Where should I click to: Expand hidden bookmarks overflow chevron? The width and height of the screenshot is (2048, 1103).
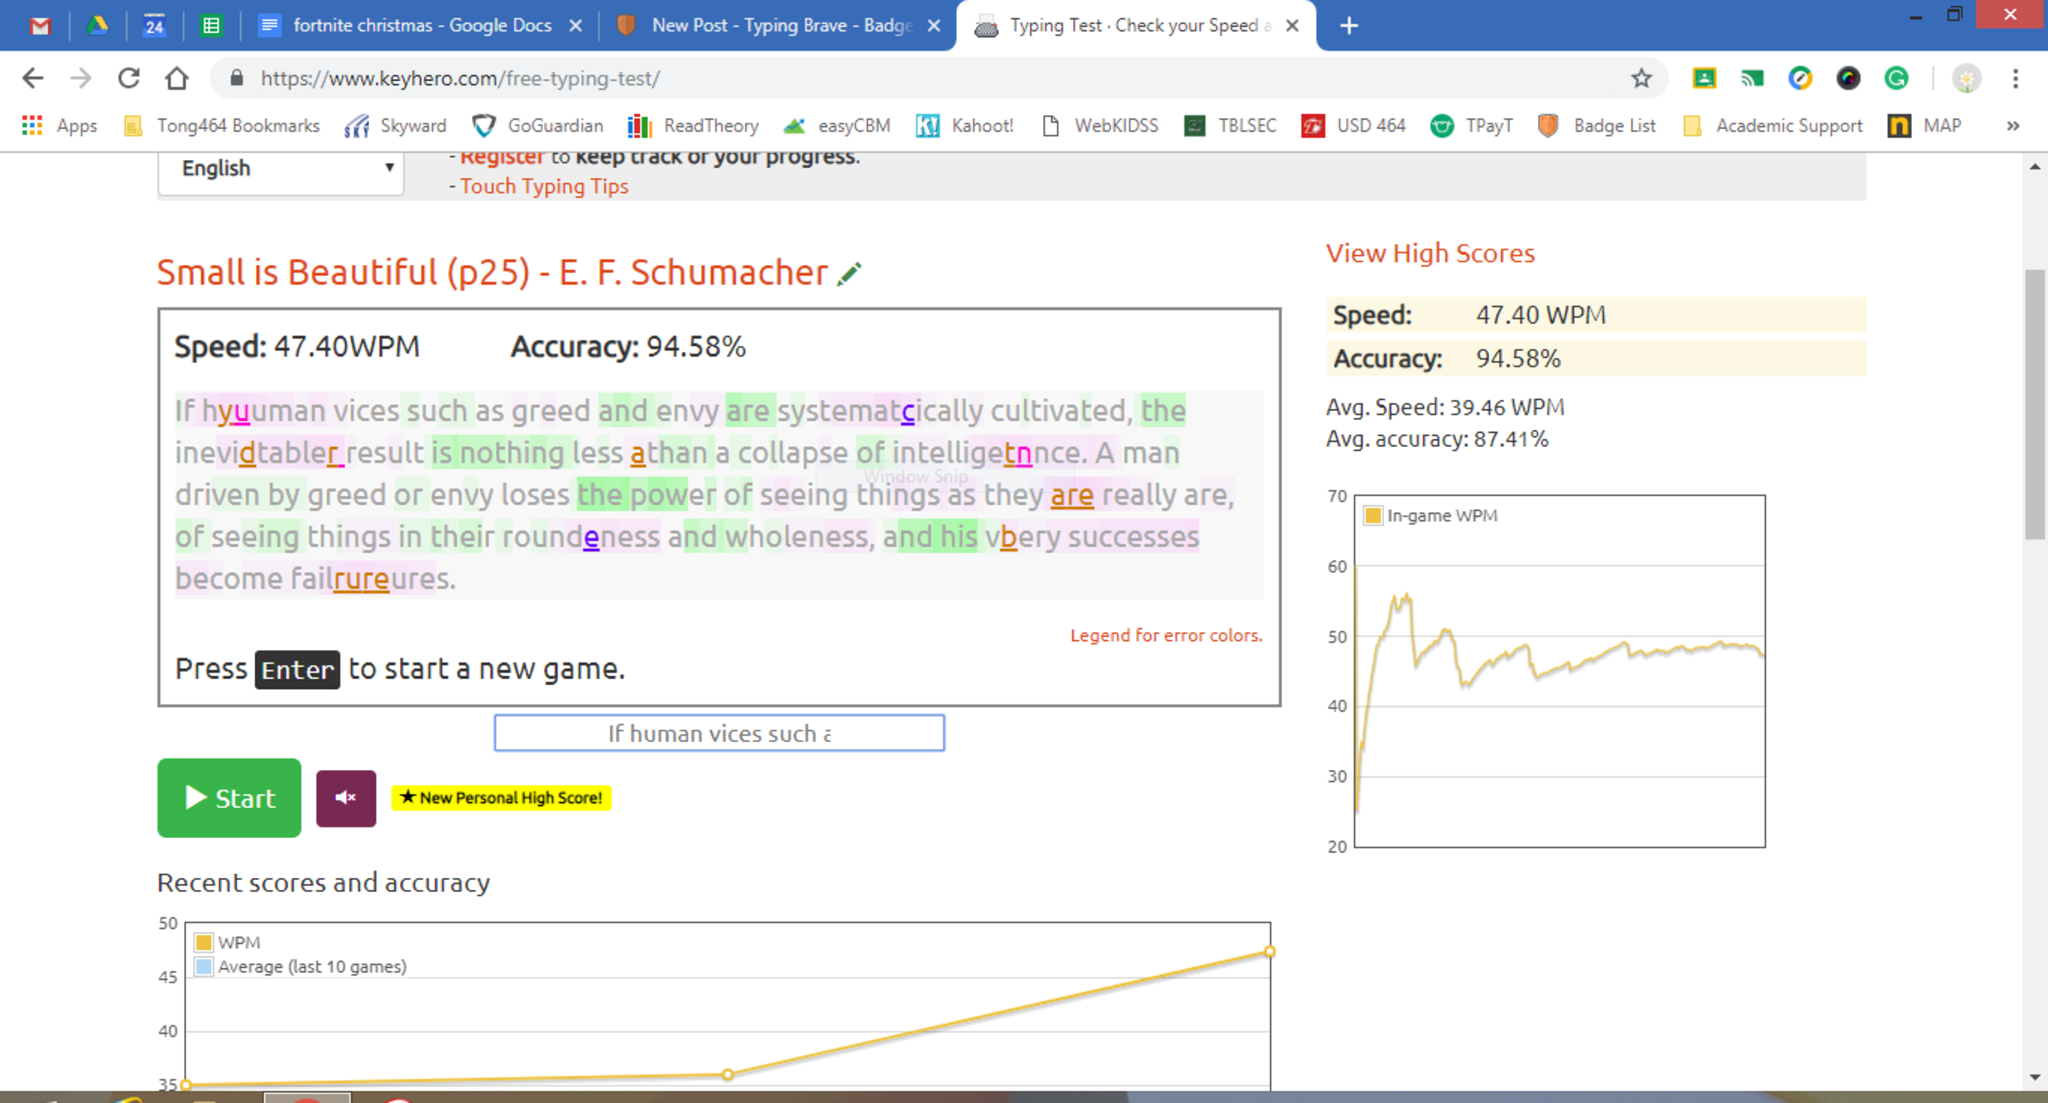point(2012,126)
